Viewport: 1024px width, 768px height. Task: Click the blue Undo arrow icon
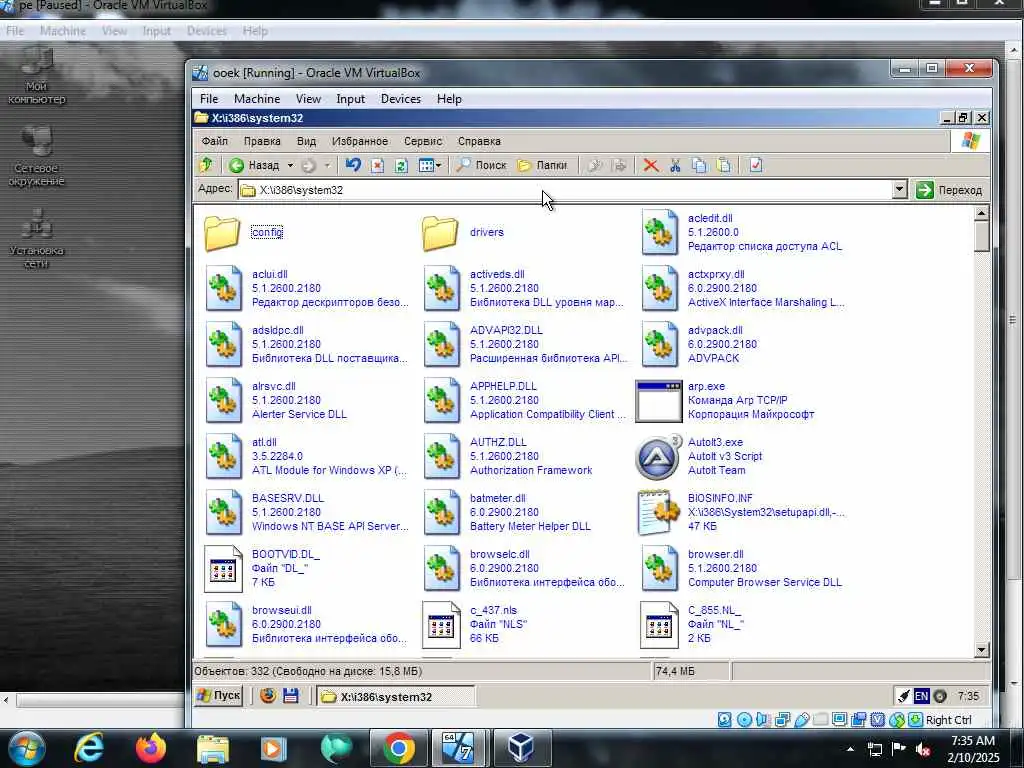[353, 165]
